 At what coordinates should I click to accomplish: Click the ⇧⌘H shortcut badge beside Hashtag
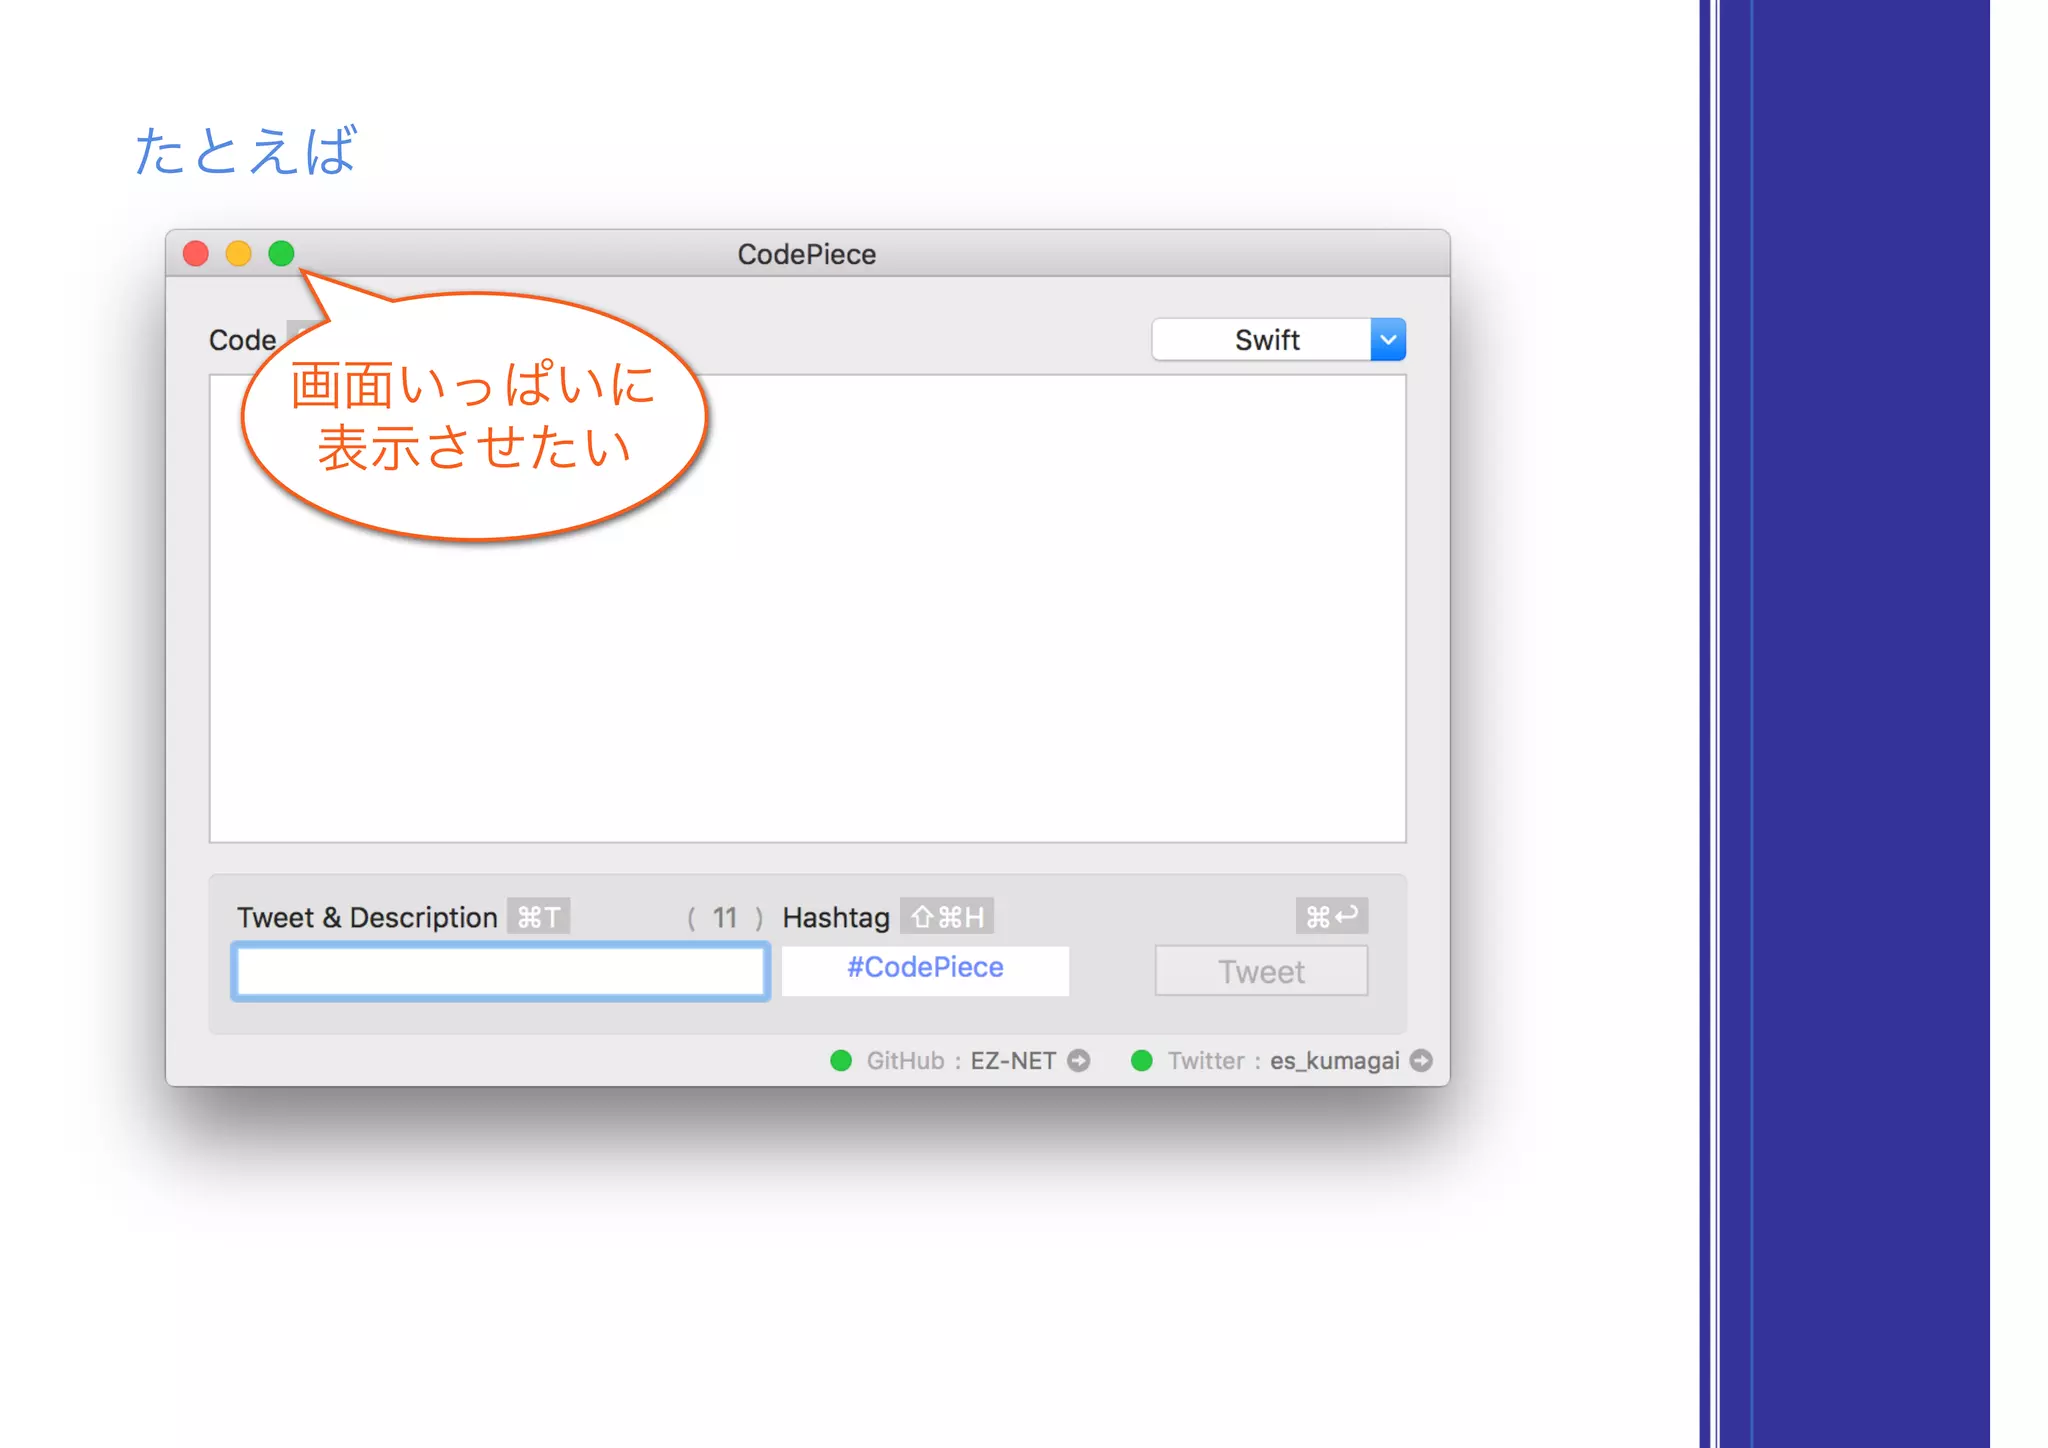point(947,916)
